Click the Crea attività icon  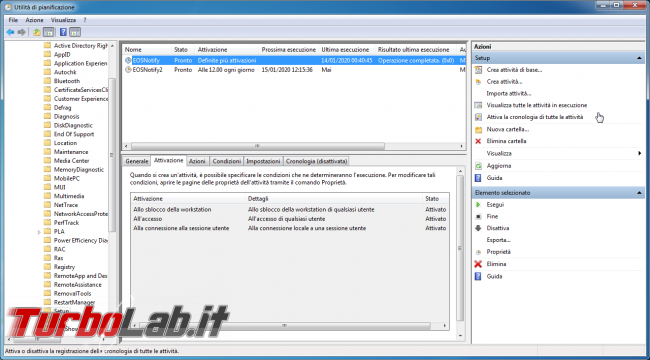pyautogui.click(x=478, y=82)
